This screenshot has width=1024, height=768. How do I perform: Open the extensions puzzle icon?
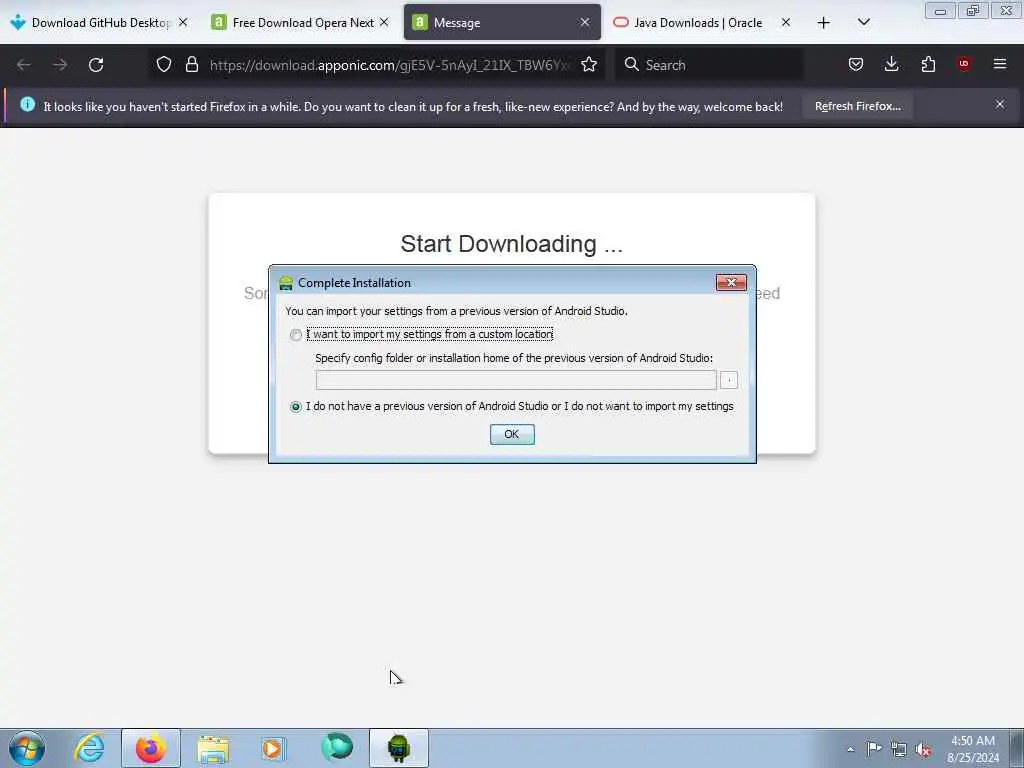[928, 64]
